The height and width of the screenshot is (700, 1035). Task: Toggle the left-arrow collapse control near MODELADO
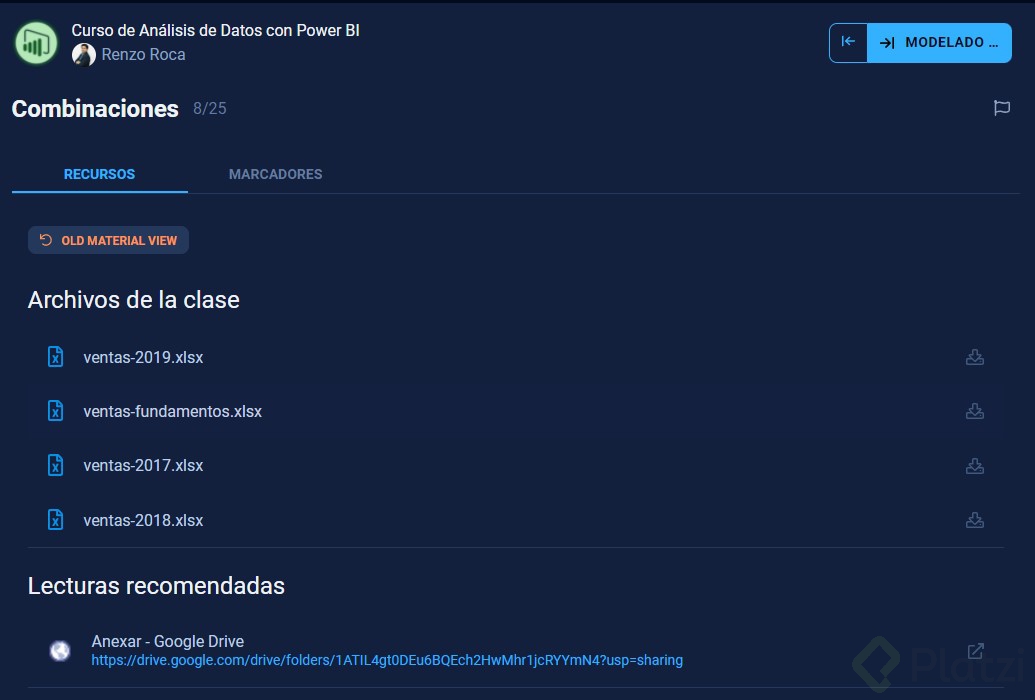pos(847,42)
